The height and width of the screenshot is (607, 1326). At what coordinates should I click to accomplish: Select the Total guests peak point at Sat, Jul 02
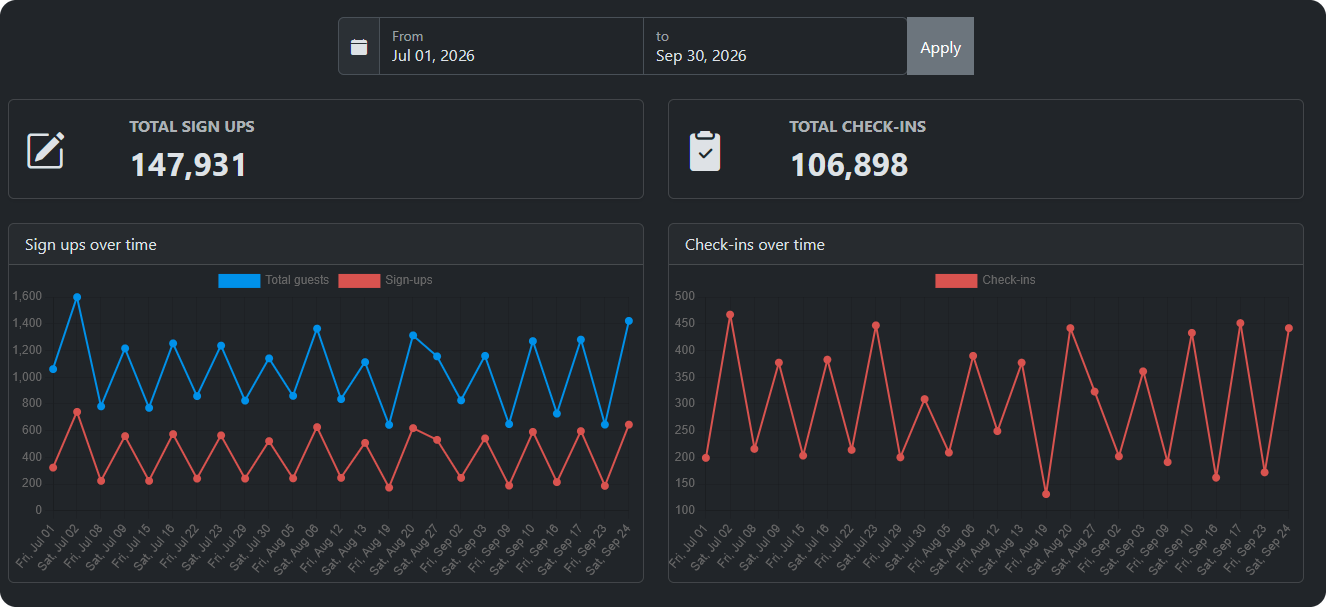[77, 297]
